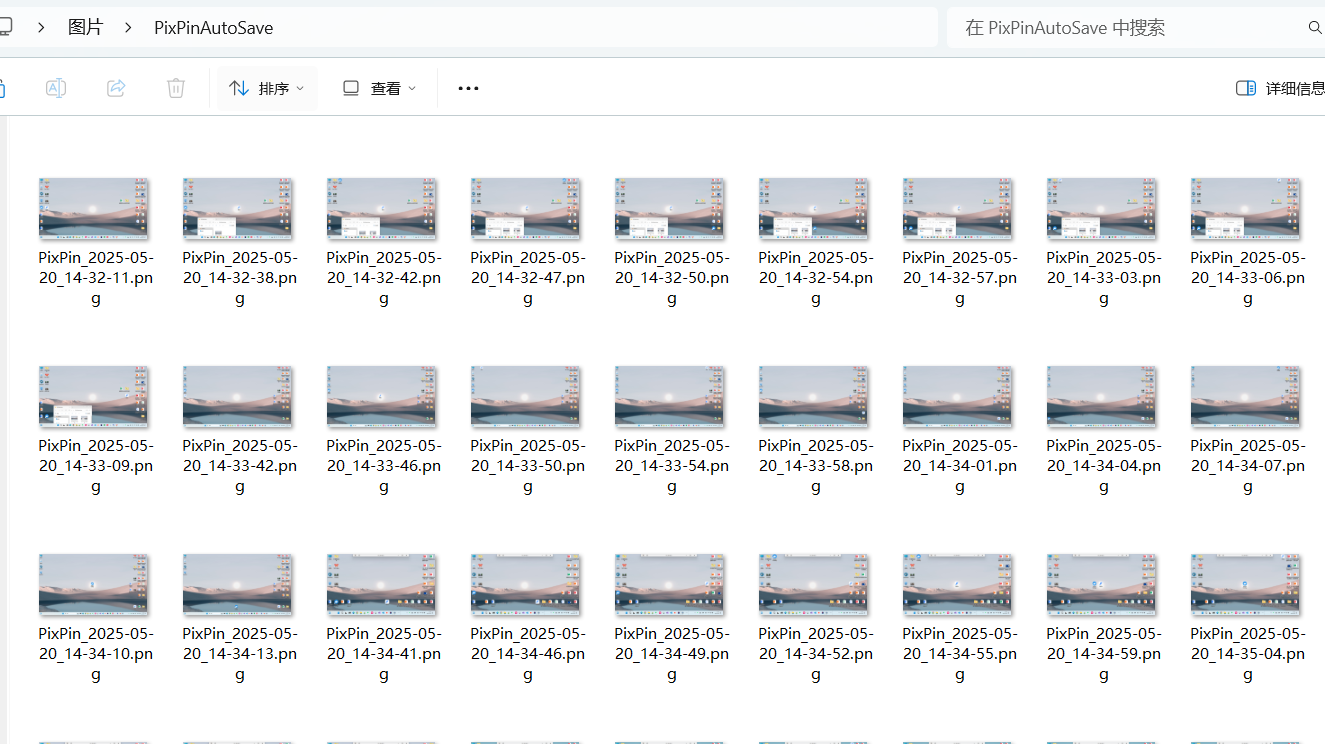Select thumbnail of PixPin_2025-05-20_14-34-46.png
The width and height of the screenshot is (1325, 744).
[526, 585]
